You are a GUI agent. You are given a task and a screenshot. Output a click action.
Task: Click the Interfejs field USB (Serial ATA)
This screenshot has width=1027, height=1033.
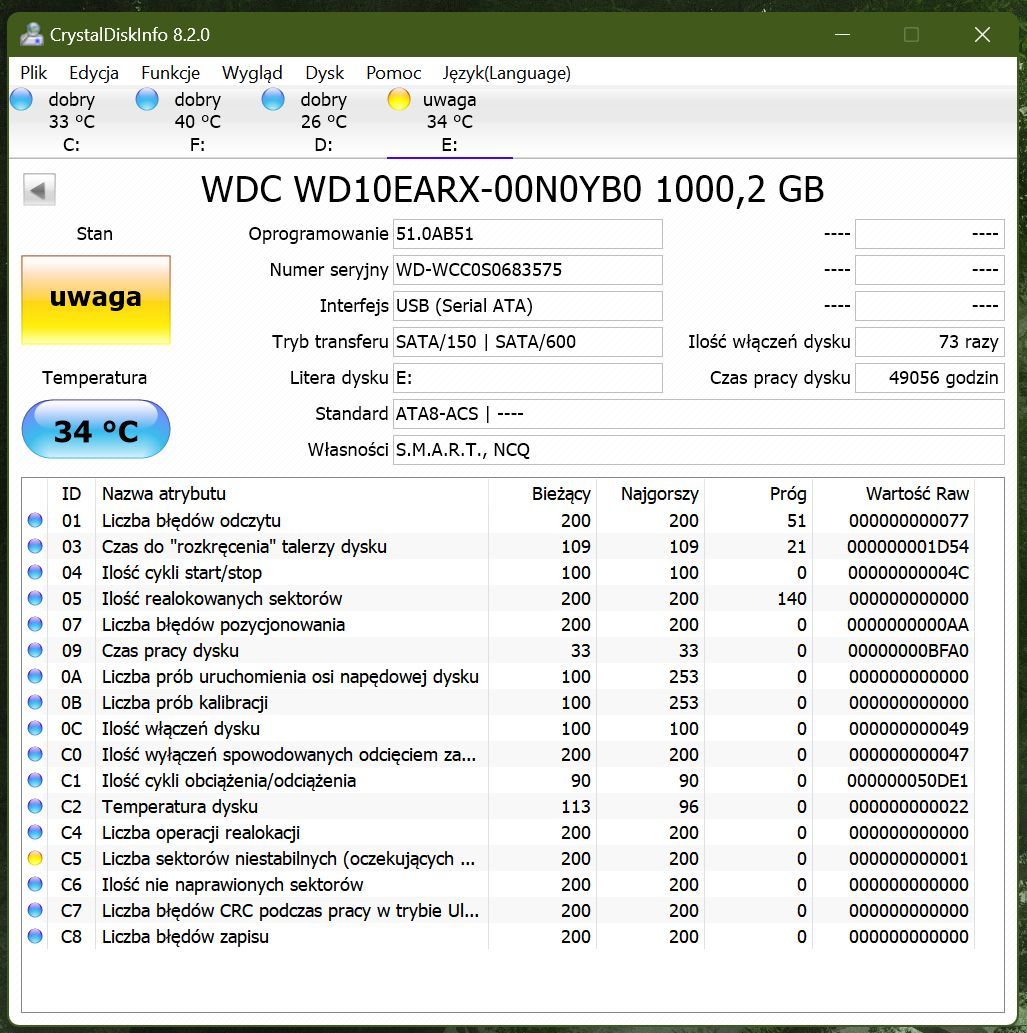coord(528,306)
